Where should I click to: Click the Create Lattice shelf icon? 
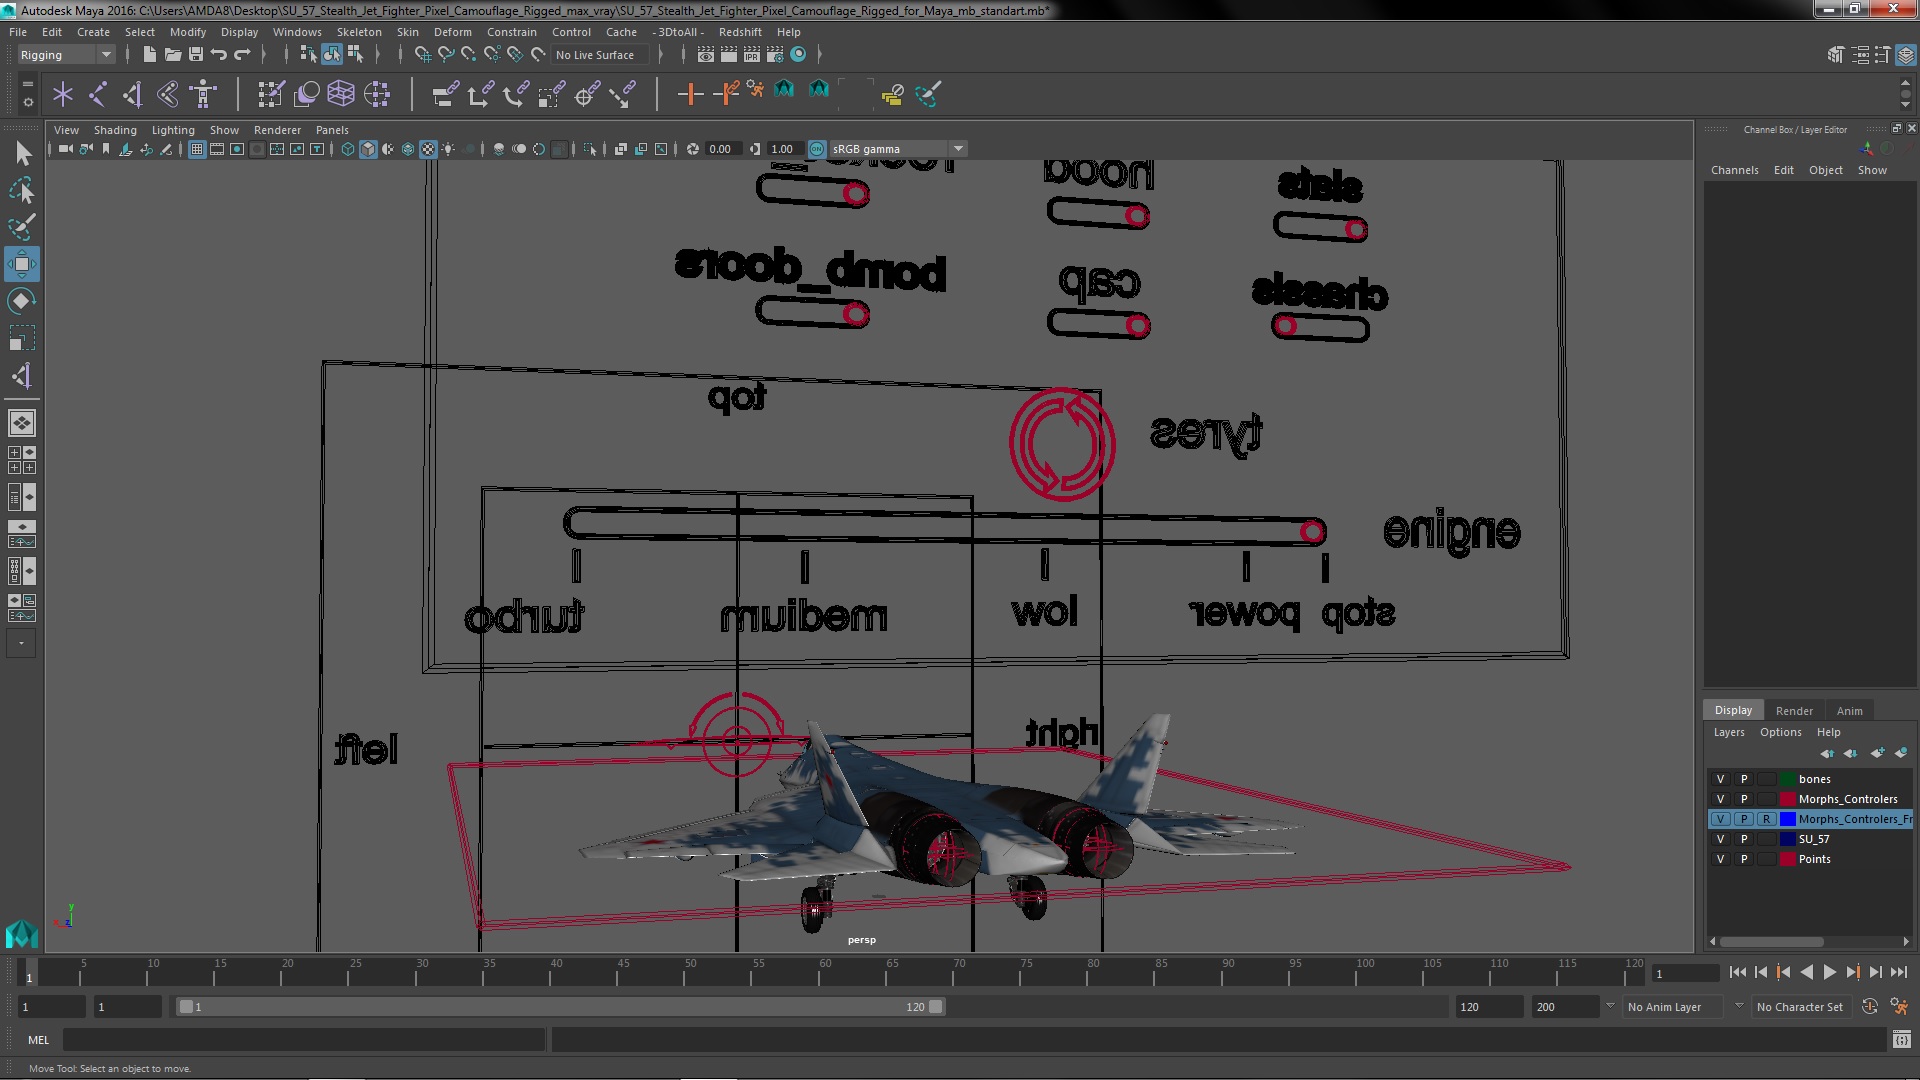[x=341, y=94]
